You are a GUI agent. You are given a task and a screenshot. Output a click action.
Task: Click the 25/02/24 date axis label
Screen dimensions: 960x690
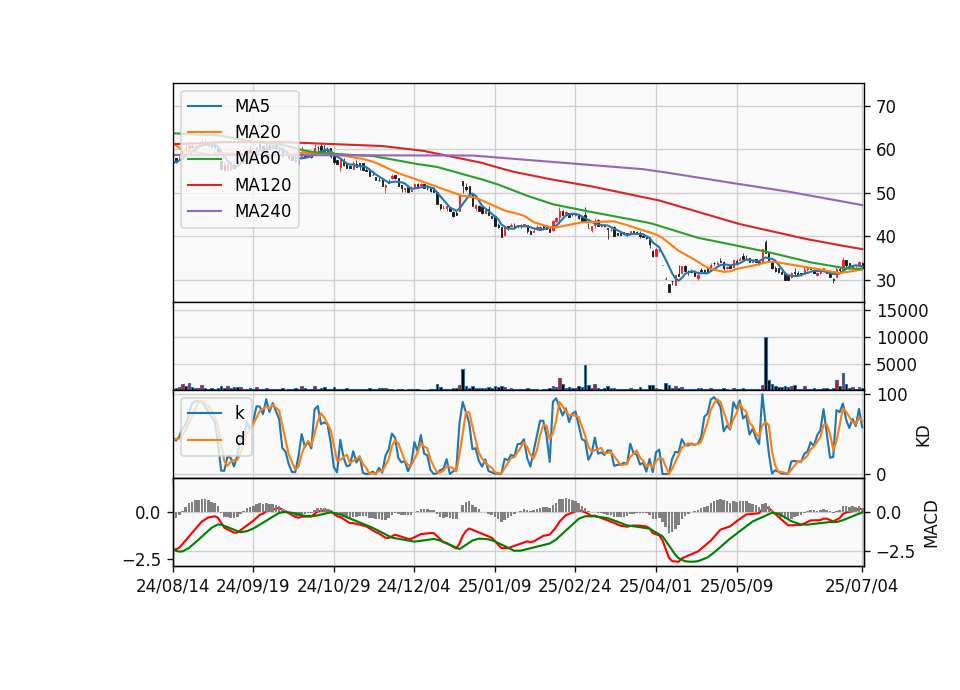coord(575,586)
